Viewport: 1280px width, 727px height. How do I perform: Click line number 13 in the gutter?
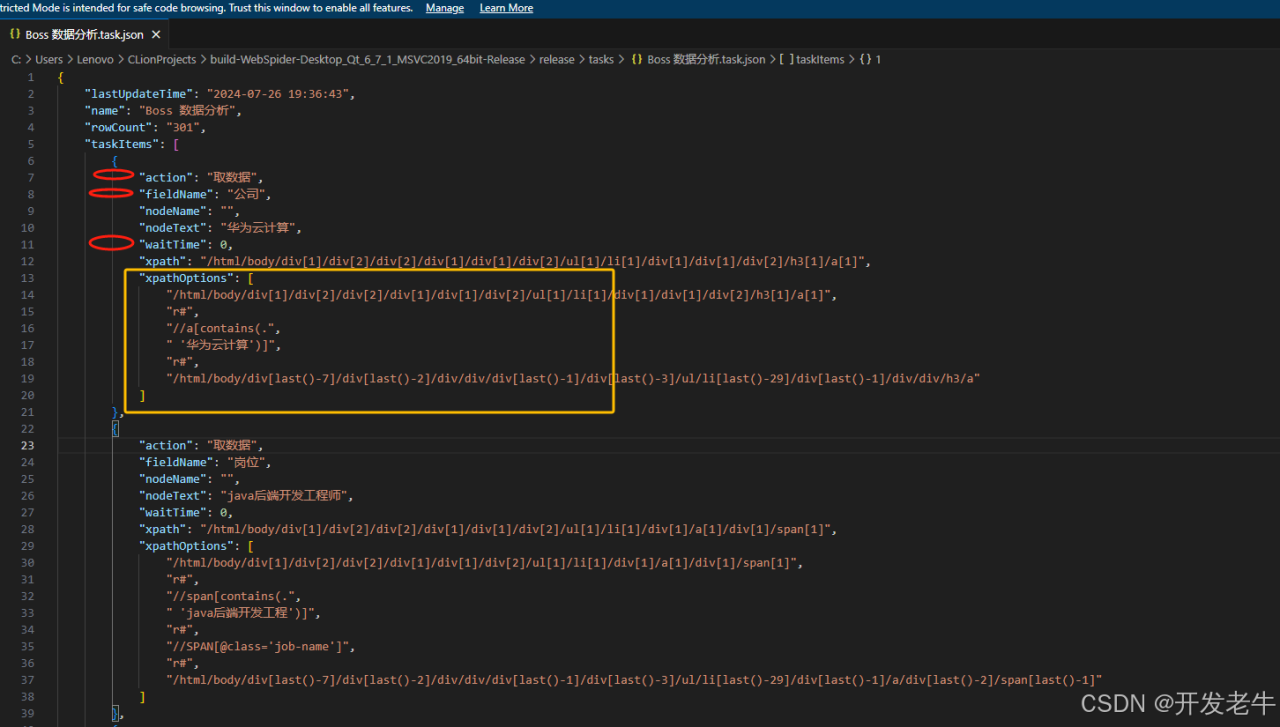pos(28,278)
